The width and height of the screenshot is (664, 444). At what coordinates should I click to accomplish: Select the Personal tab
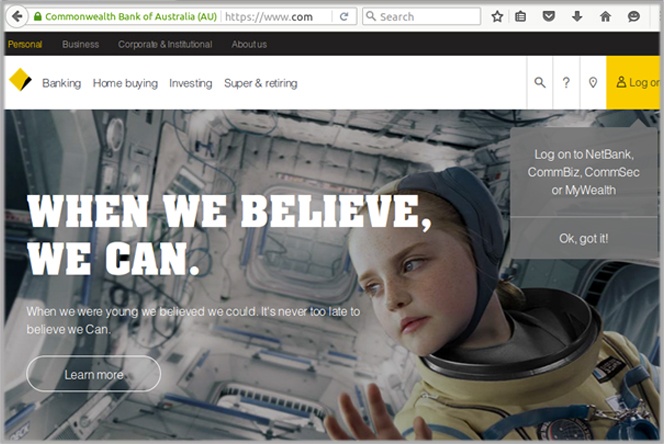25,44
